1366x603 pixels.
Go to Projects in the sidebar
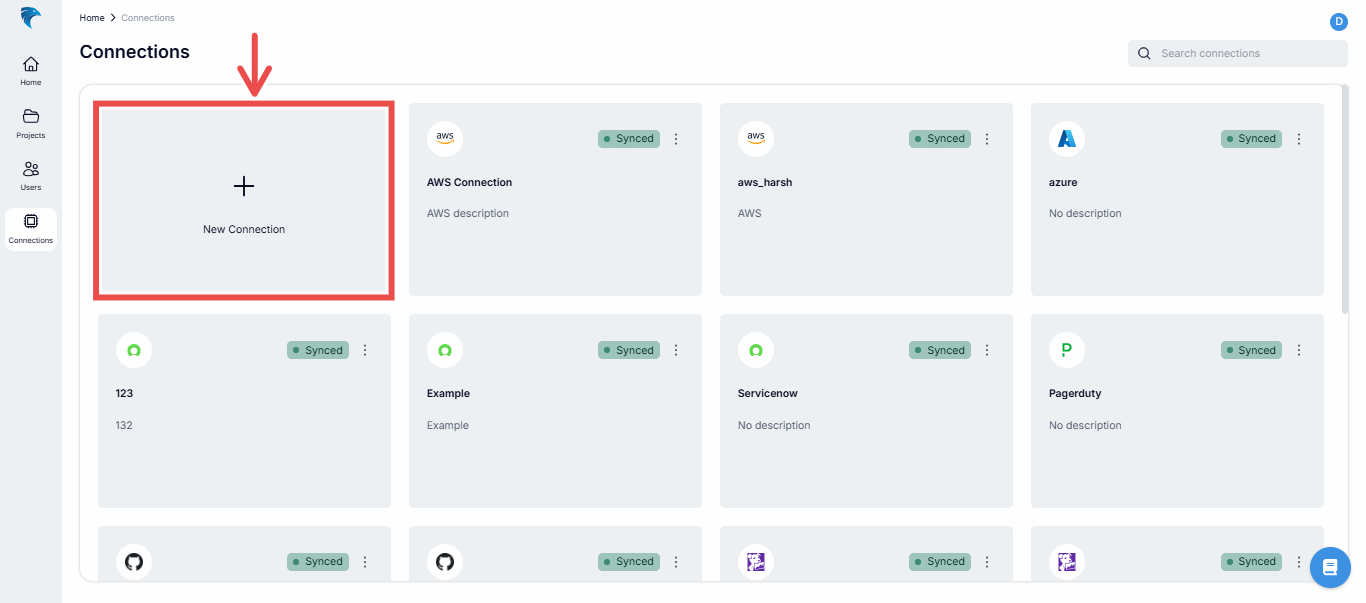tap(31, 123)
